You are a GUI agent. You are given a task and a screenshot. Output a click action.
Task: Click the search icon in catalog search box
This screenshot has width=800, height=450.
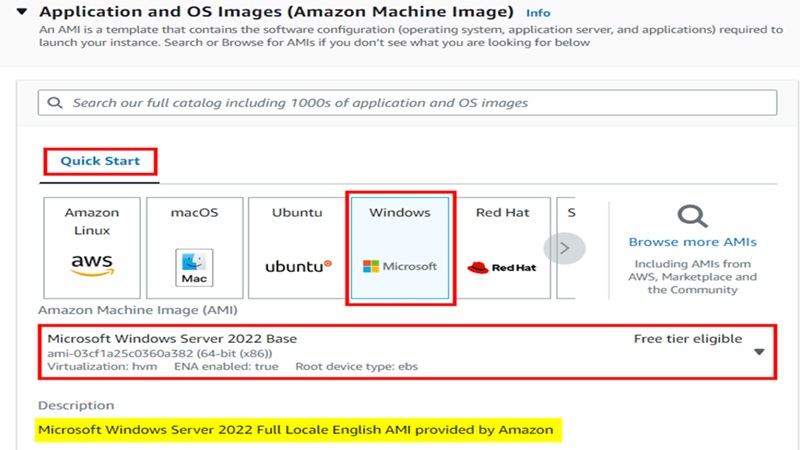55,103
